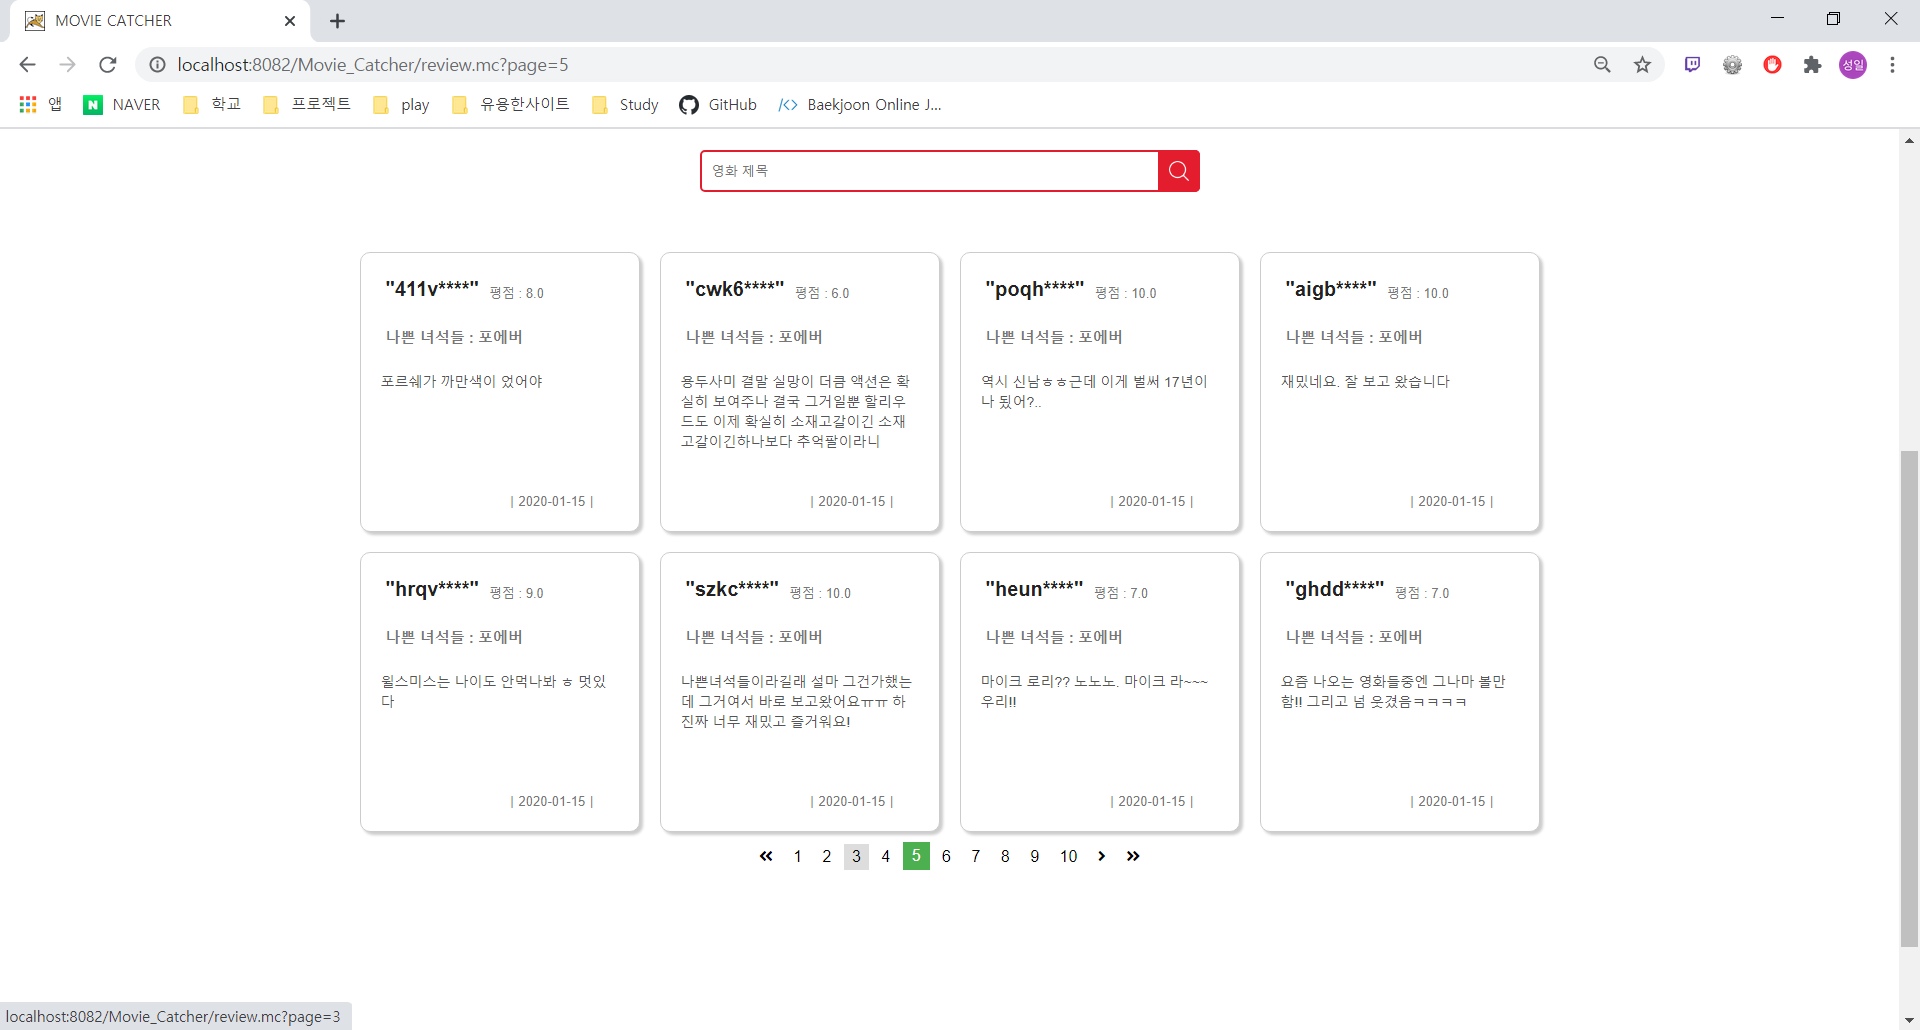Click the 성일 profile avatar

[1853, 64]
